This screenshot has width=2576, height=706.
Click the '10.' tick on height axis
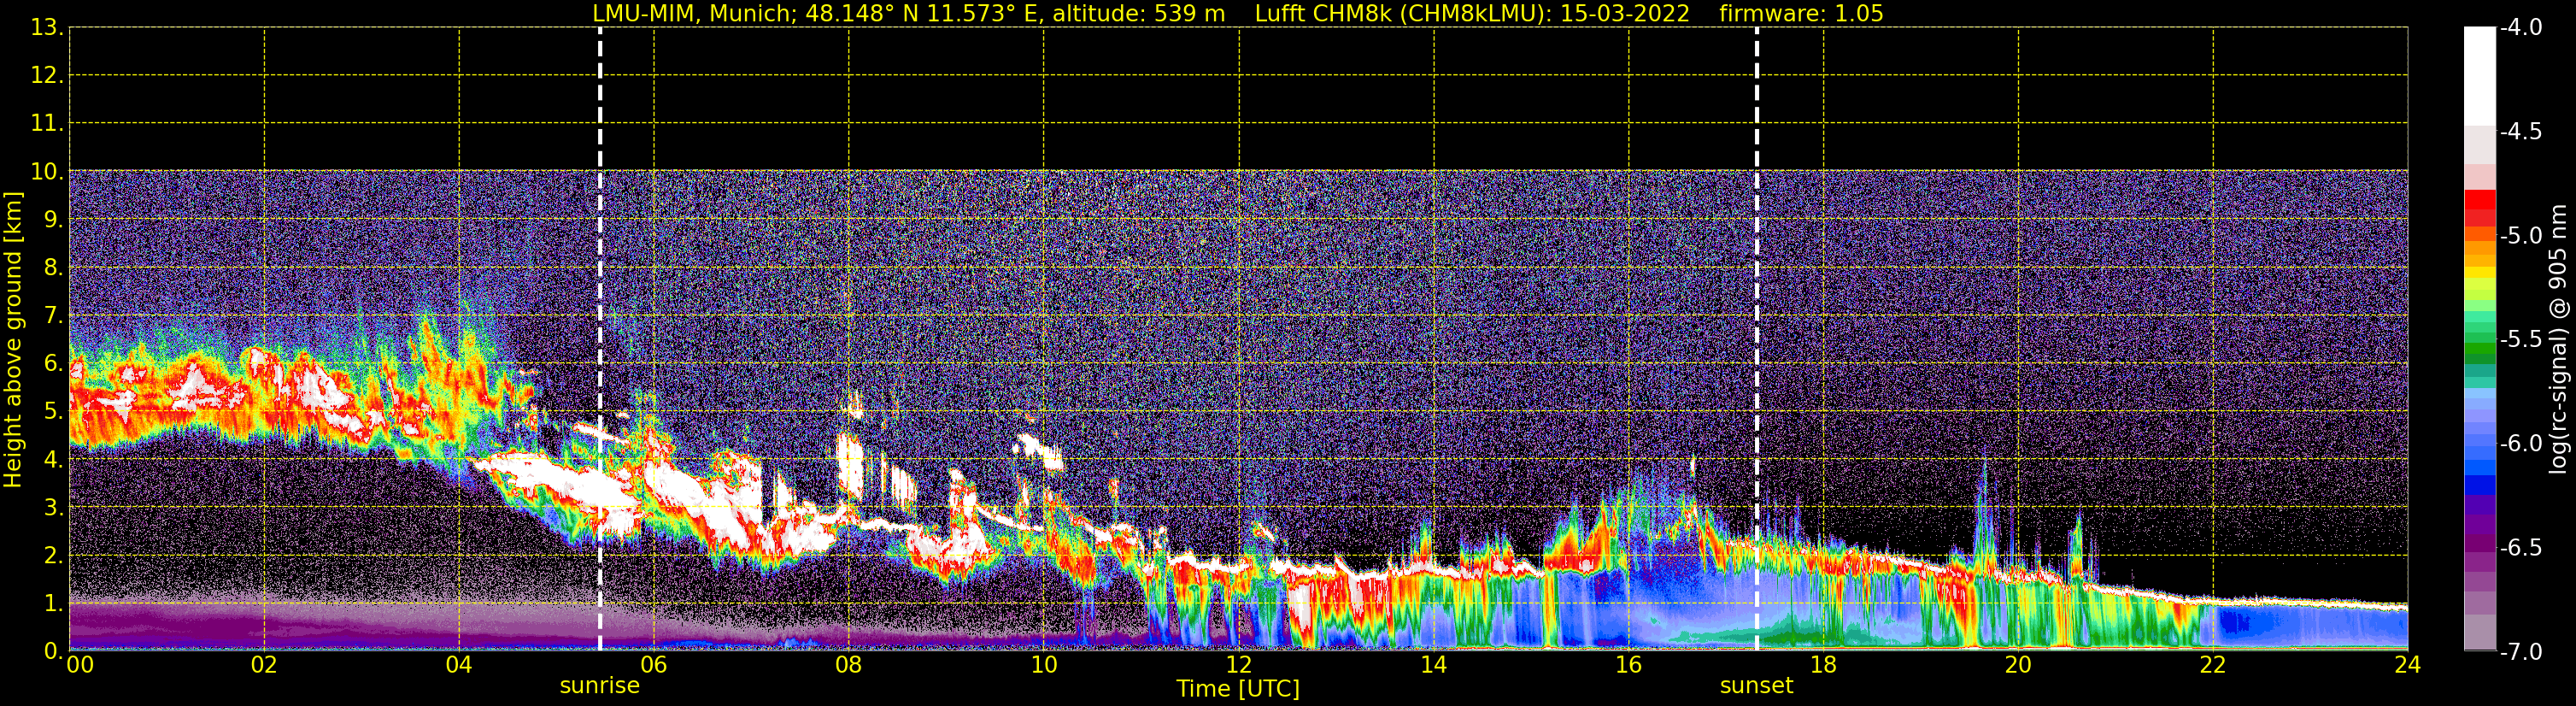46,172
